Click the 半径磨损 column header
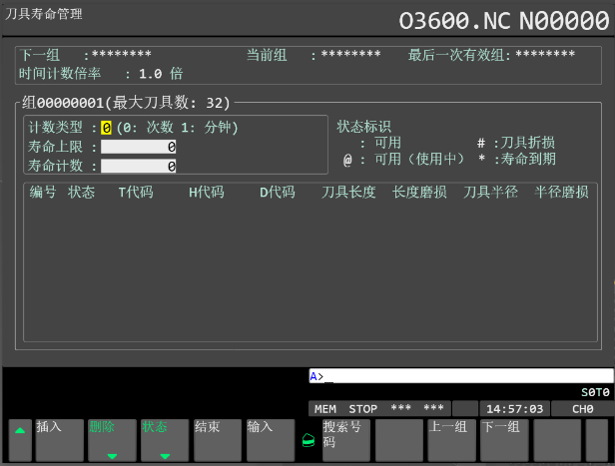 coord(561,192)
